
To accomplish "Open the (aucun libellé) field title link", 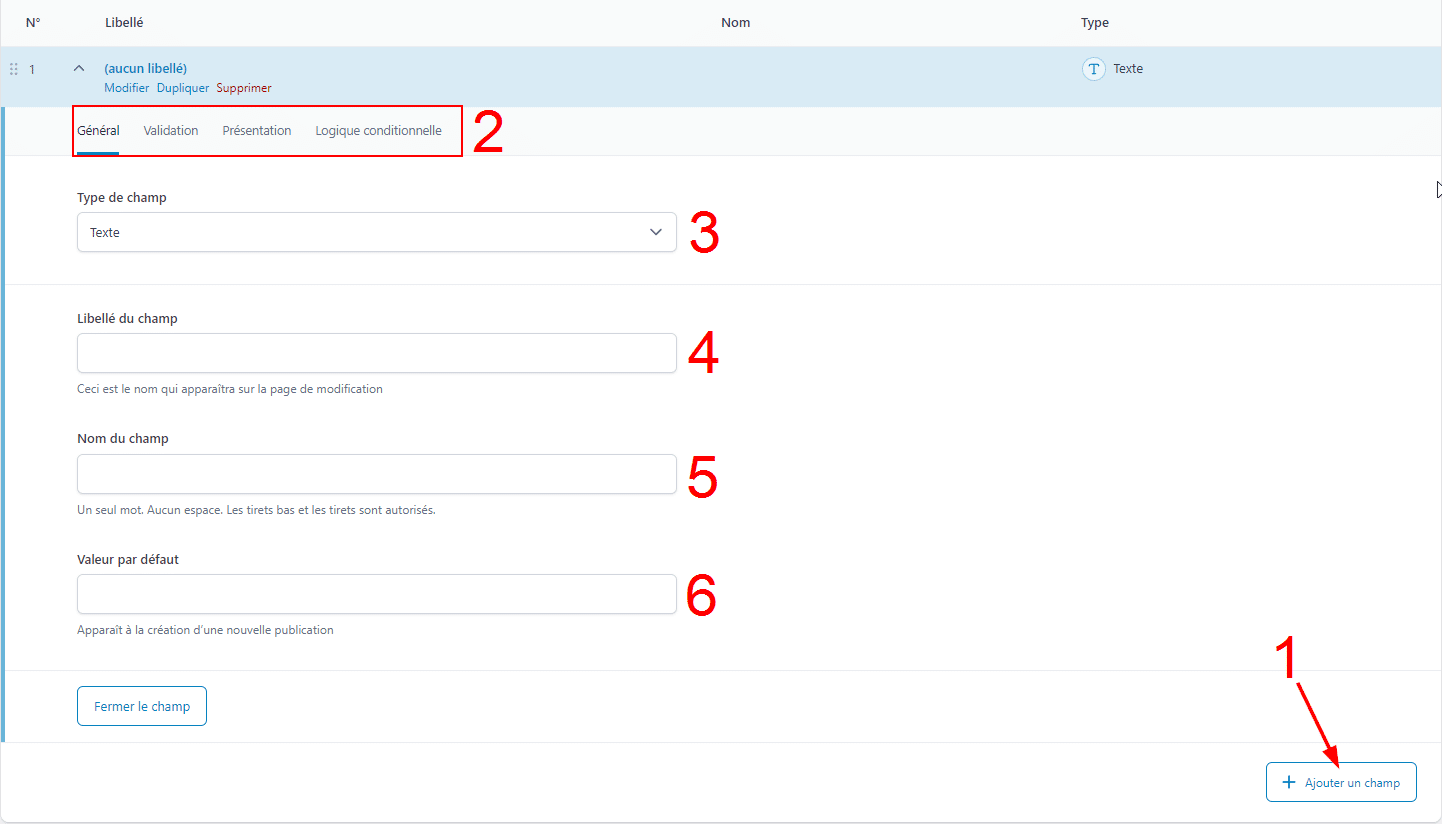I will click(x=145, y=68).
